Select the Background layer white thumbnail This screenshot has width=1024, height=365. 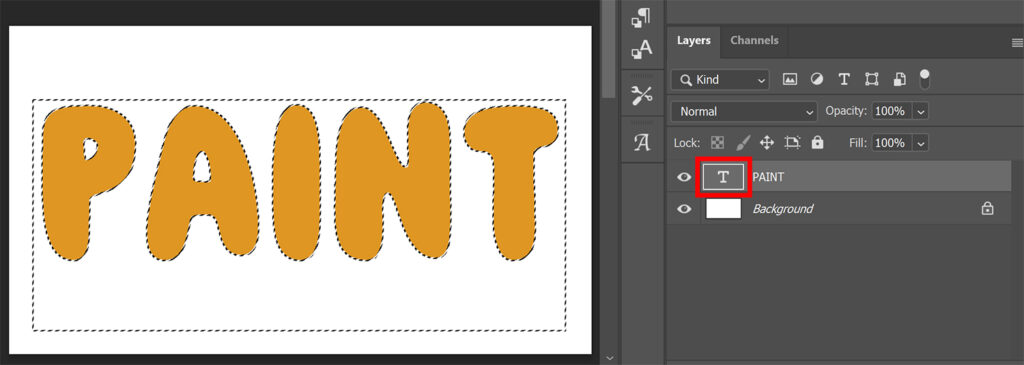click(x=723, y=209)
